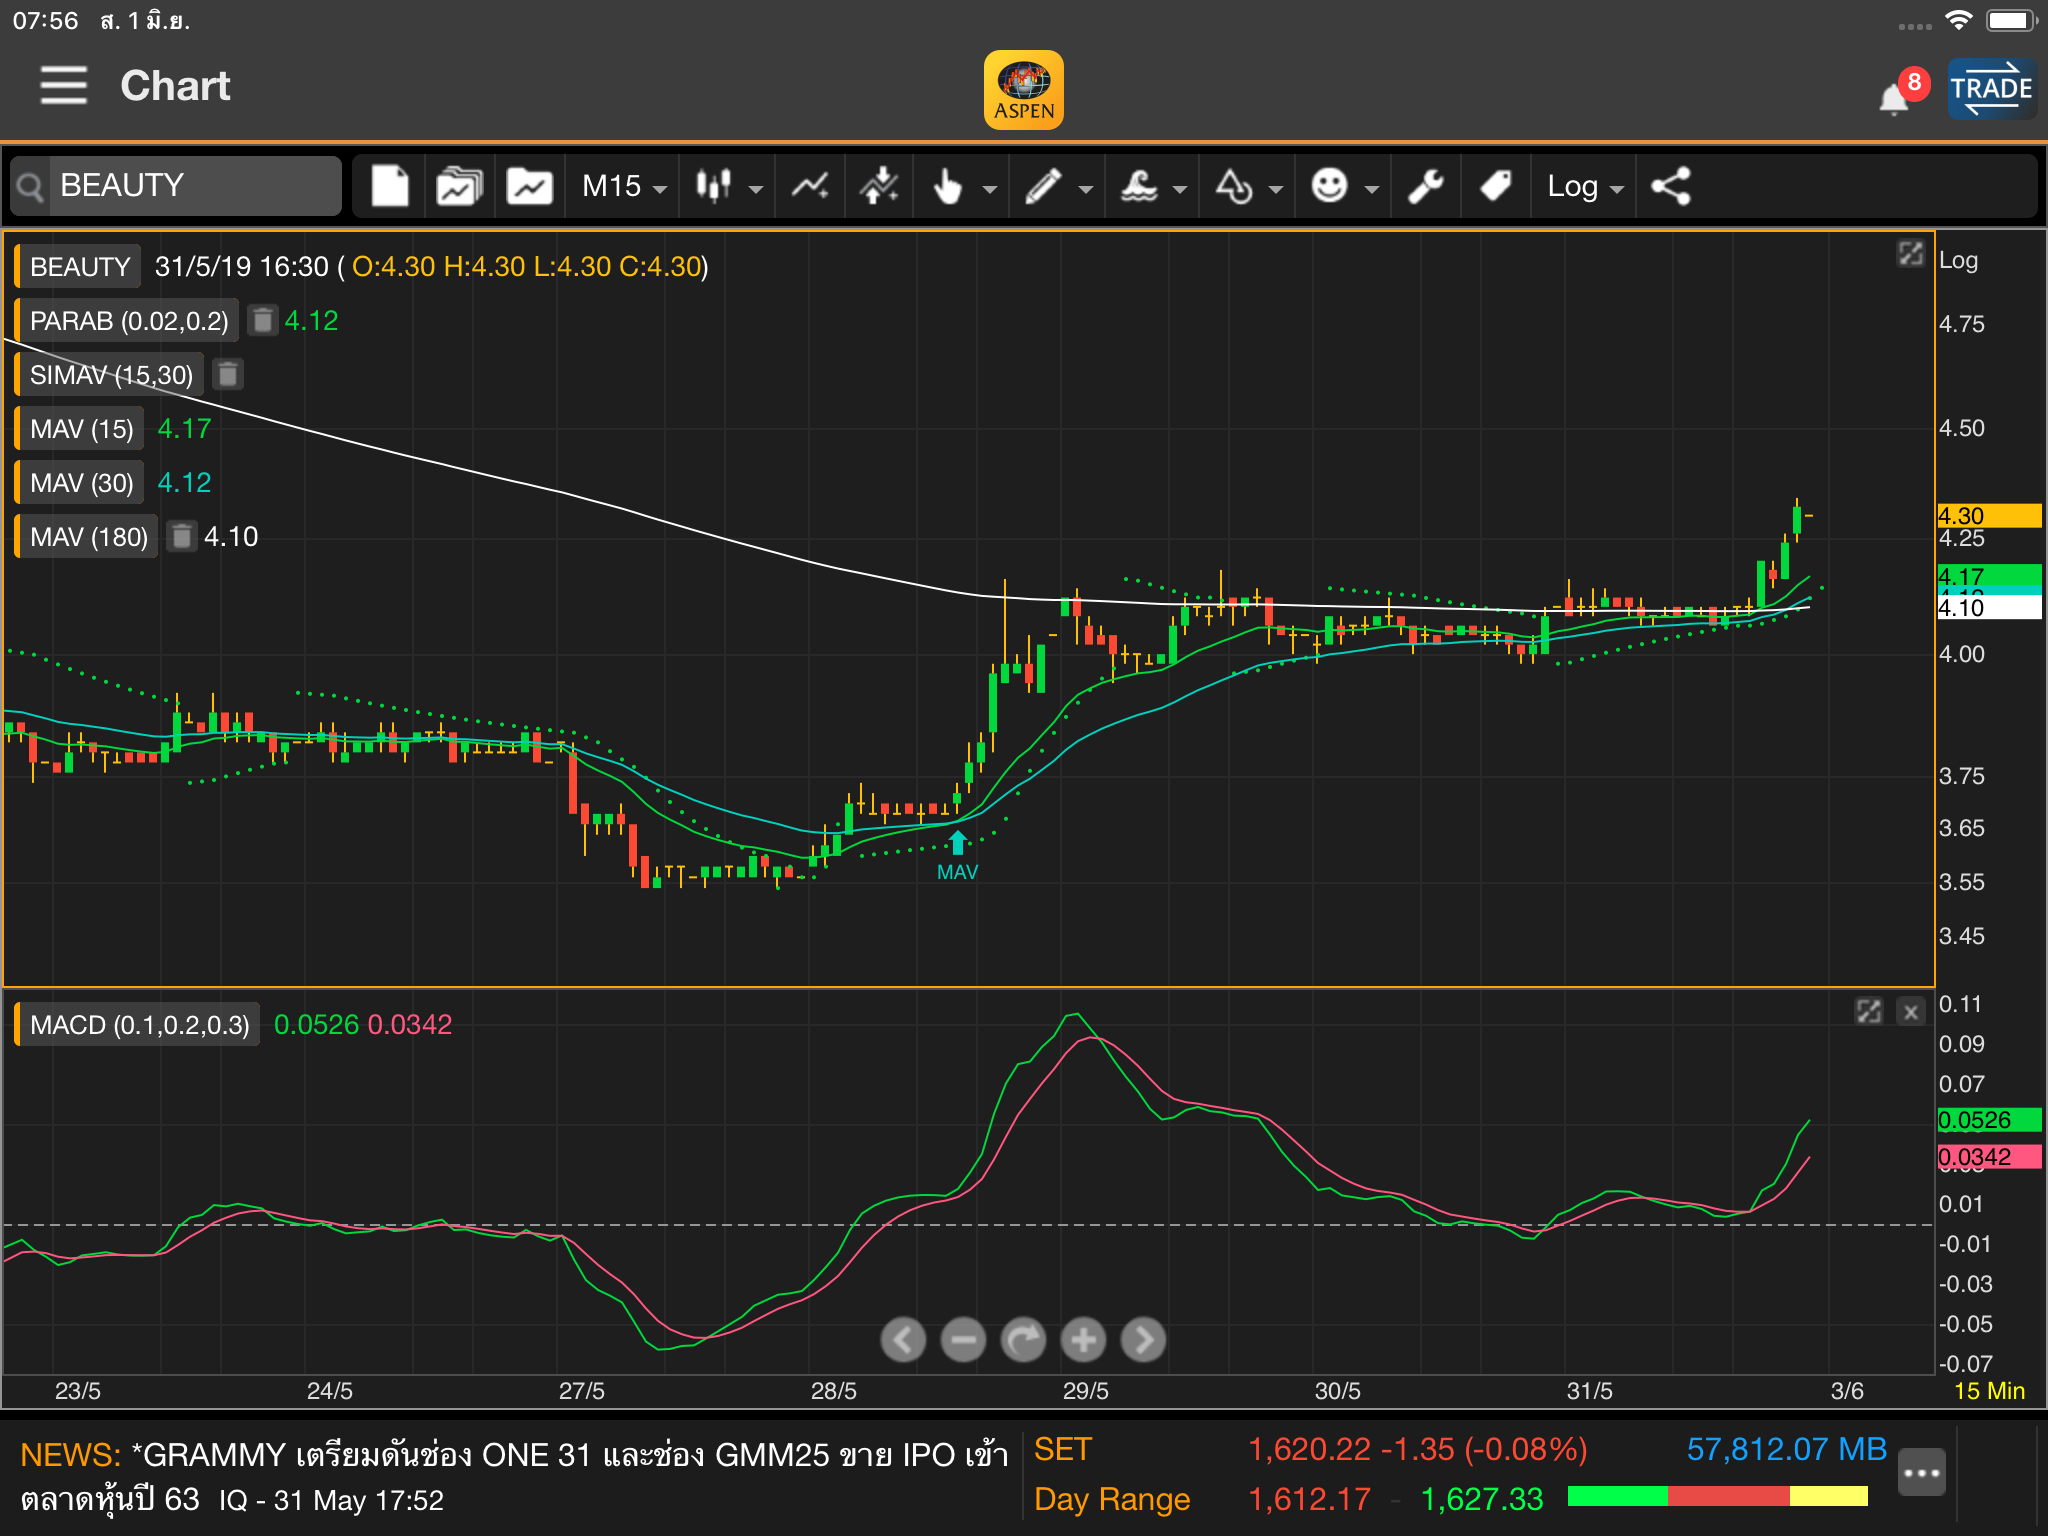This screenshot has height=1536, width=2048.
Task: Expand the Log scale dropdown
Action: (1585, 186)
